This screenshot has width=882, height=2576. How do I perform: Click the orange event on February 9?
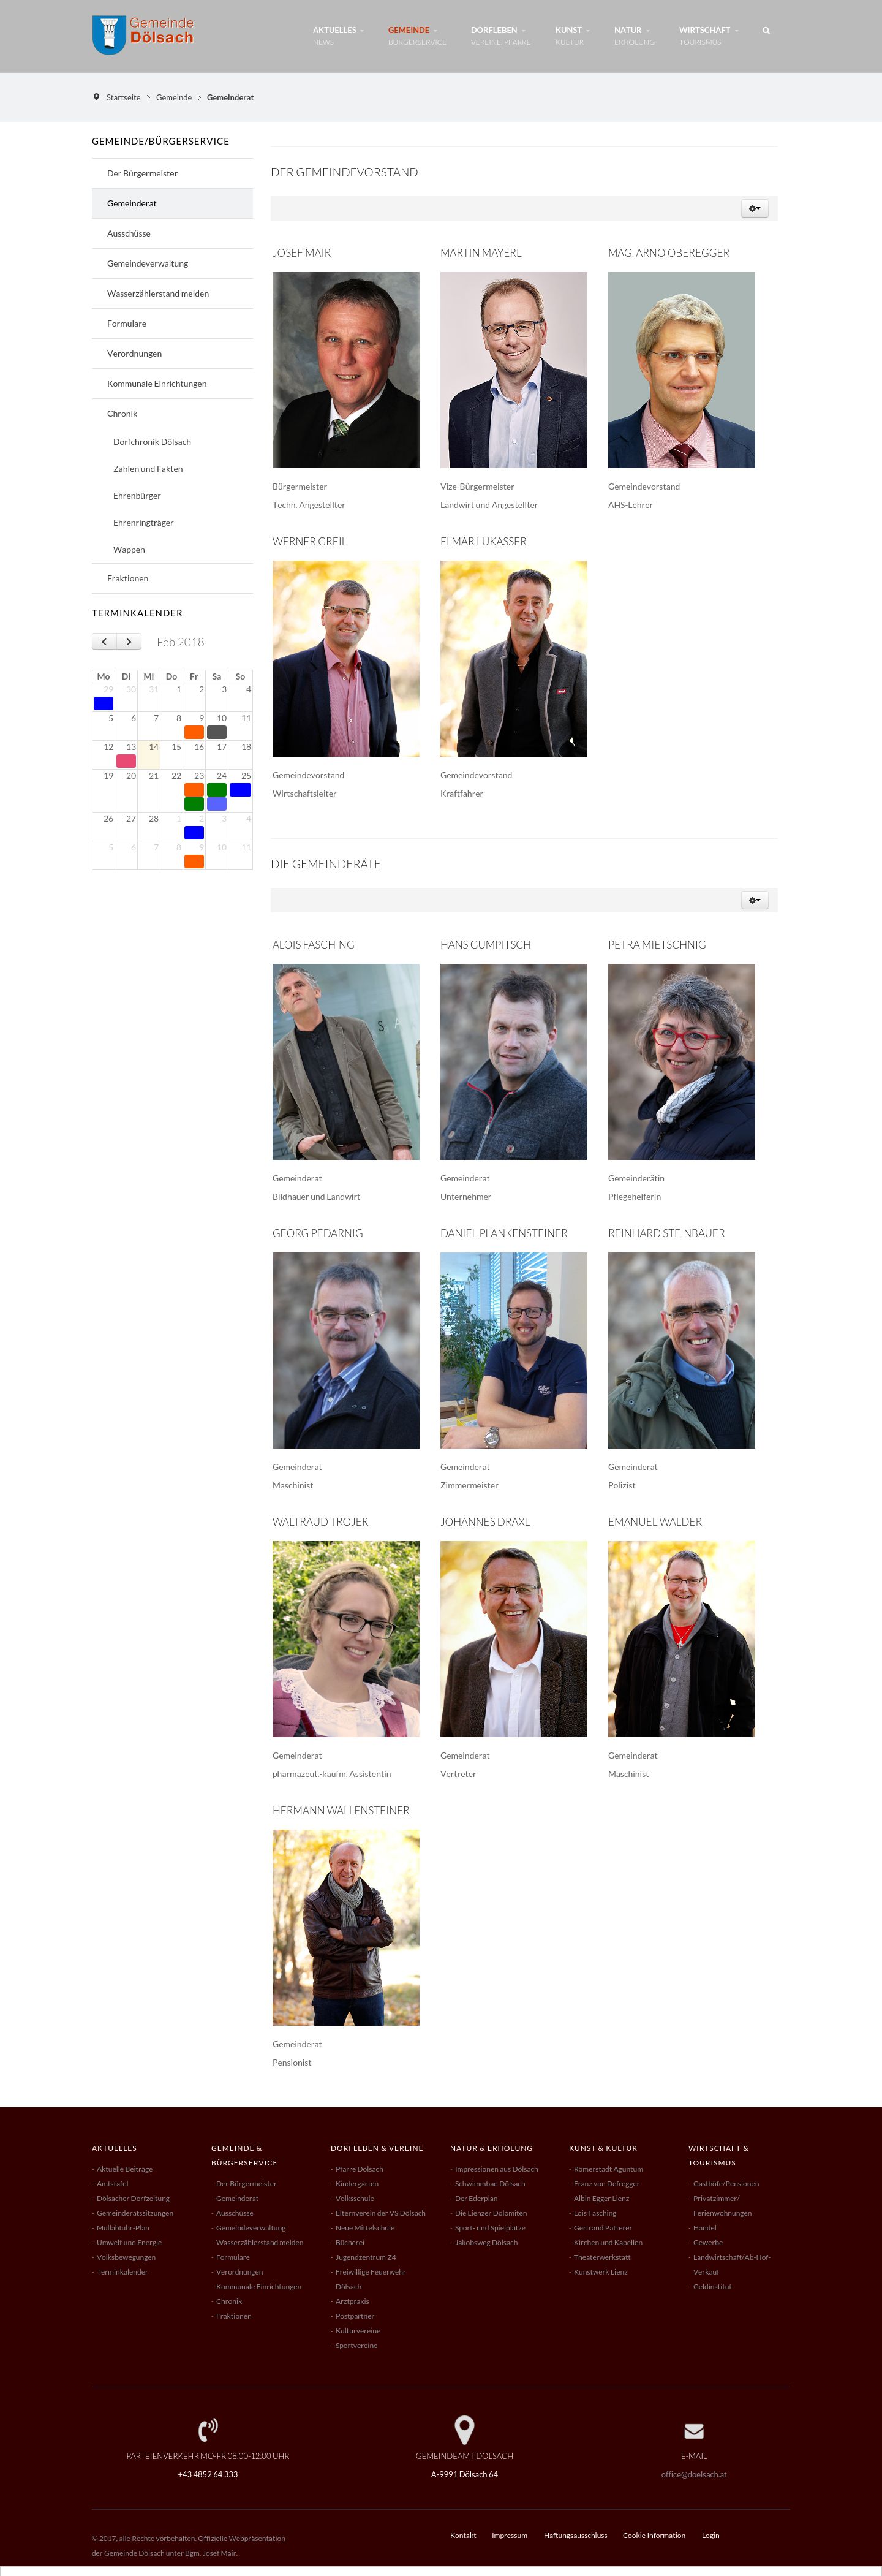point(194,732)
